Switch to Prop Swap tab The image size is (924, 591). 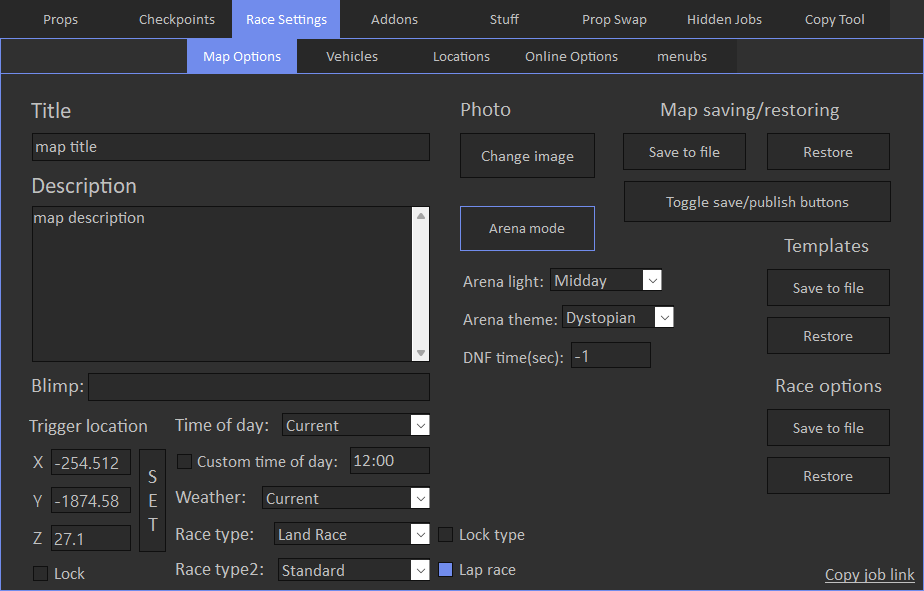[614, 19]
